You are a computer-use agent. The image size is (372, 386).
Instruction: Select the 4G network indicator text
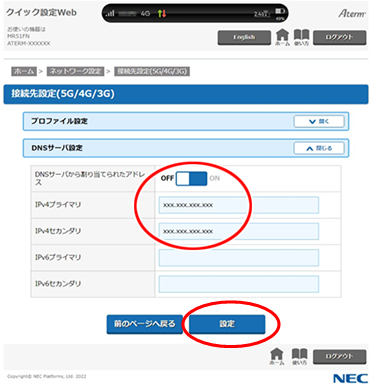[x=145, y=13]
